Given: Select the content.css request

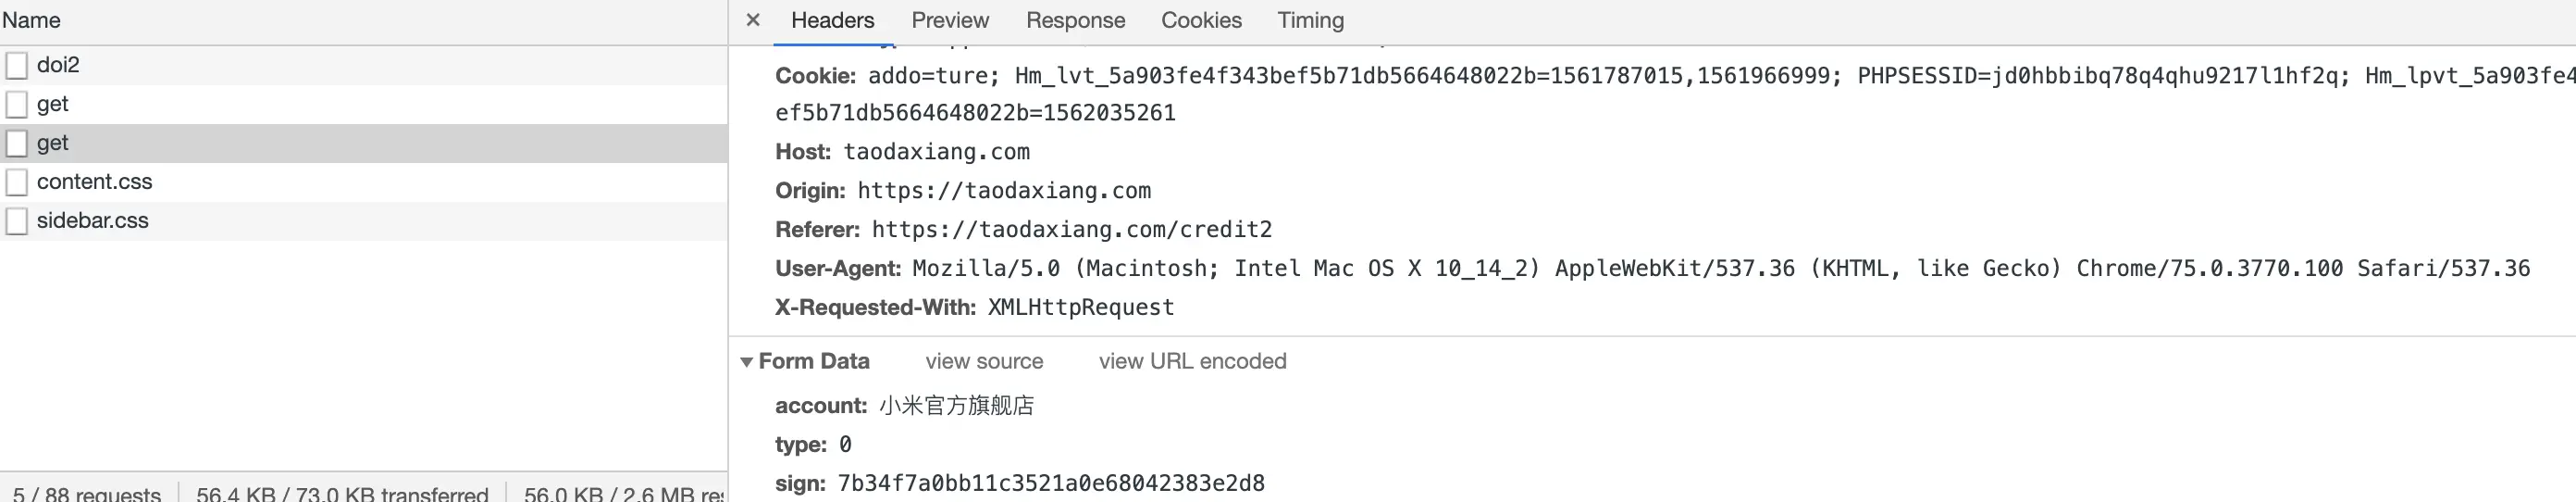Looking at the screenshot, I should [x=364, y=182].
